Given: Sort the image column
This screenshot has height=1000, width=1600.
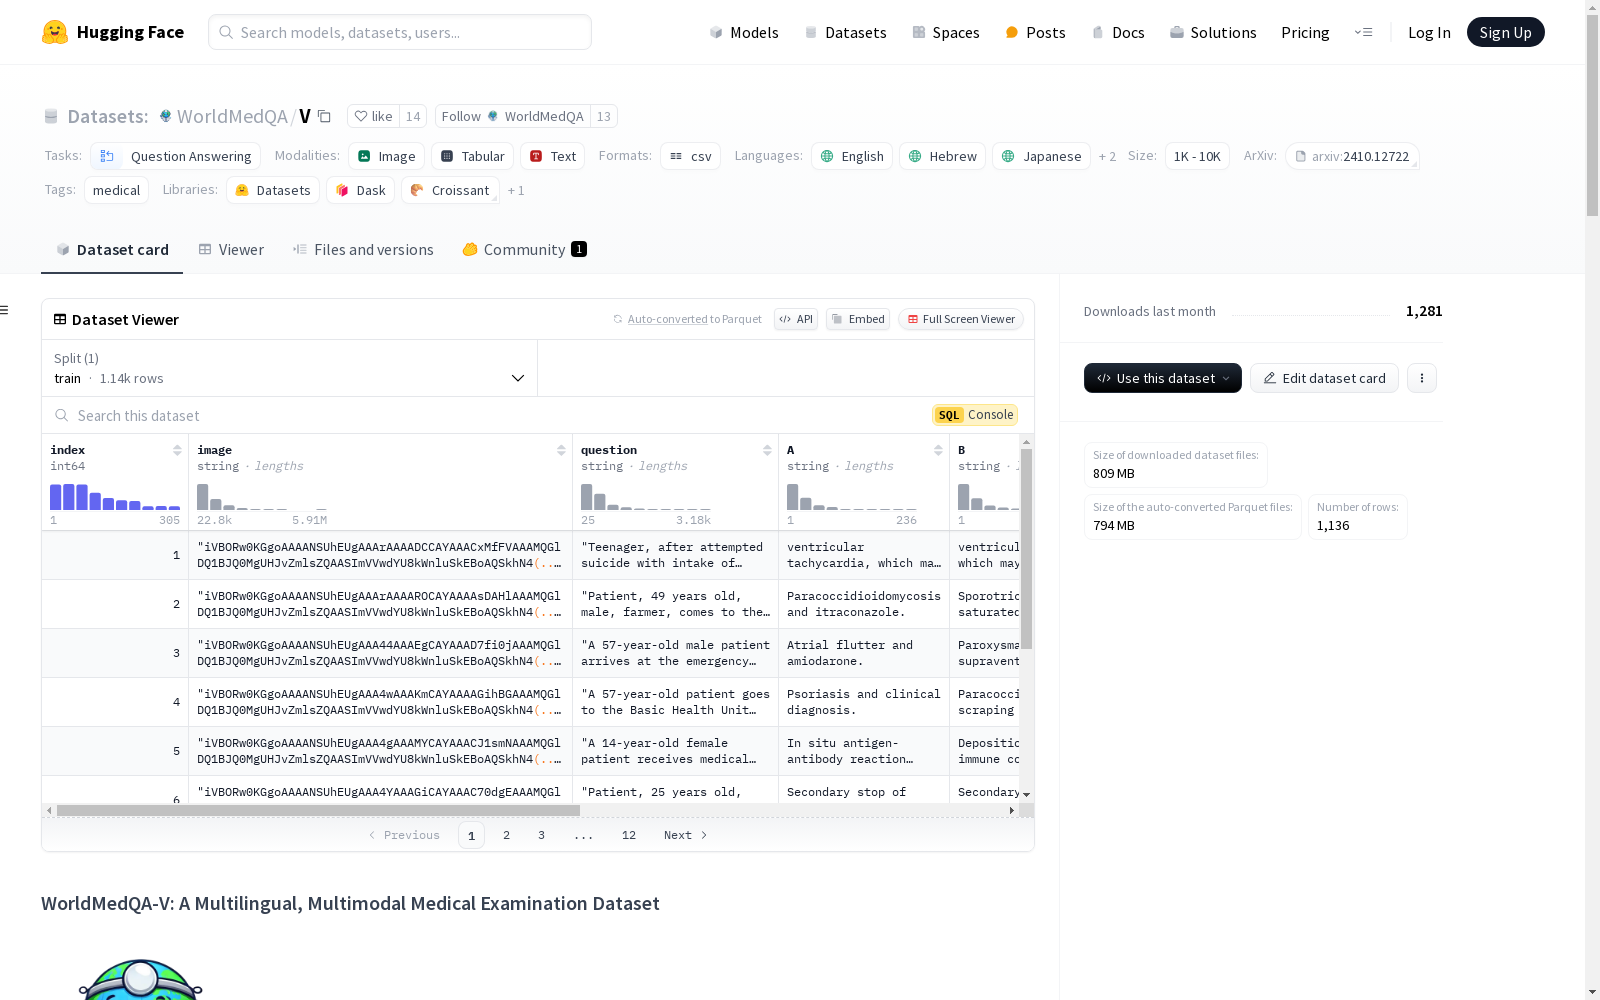Looking at the screenshot, I should point(561,450).
